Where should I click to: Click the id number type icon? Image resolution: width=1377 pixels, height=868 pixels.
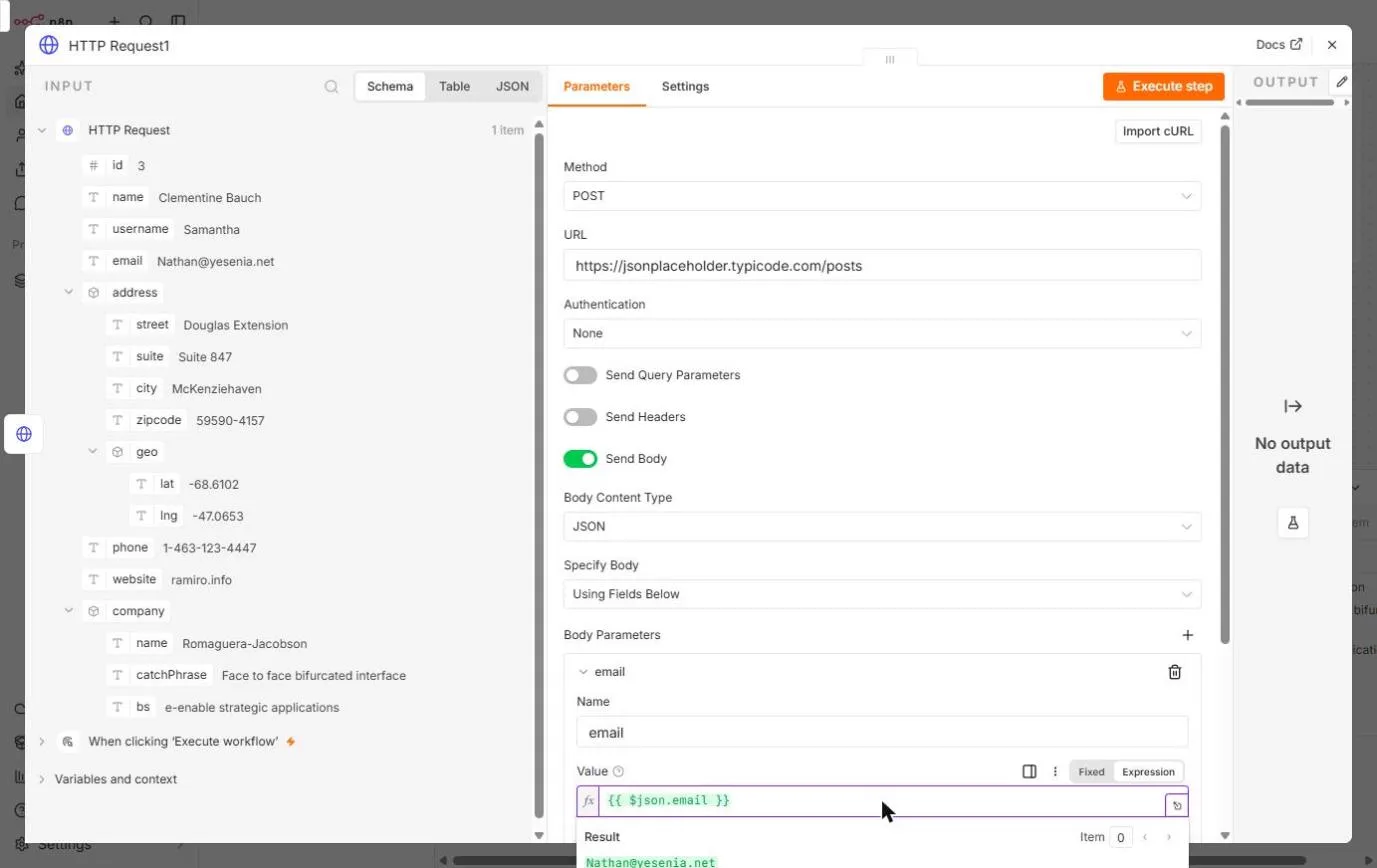point(94,165)
